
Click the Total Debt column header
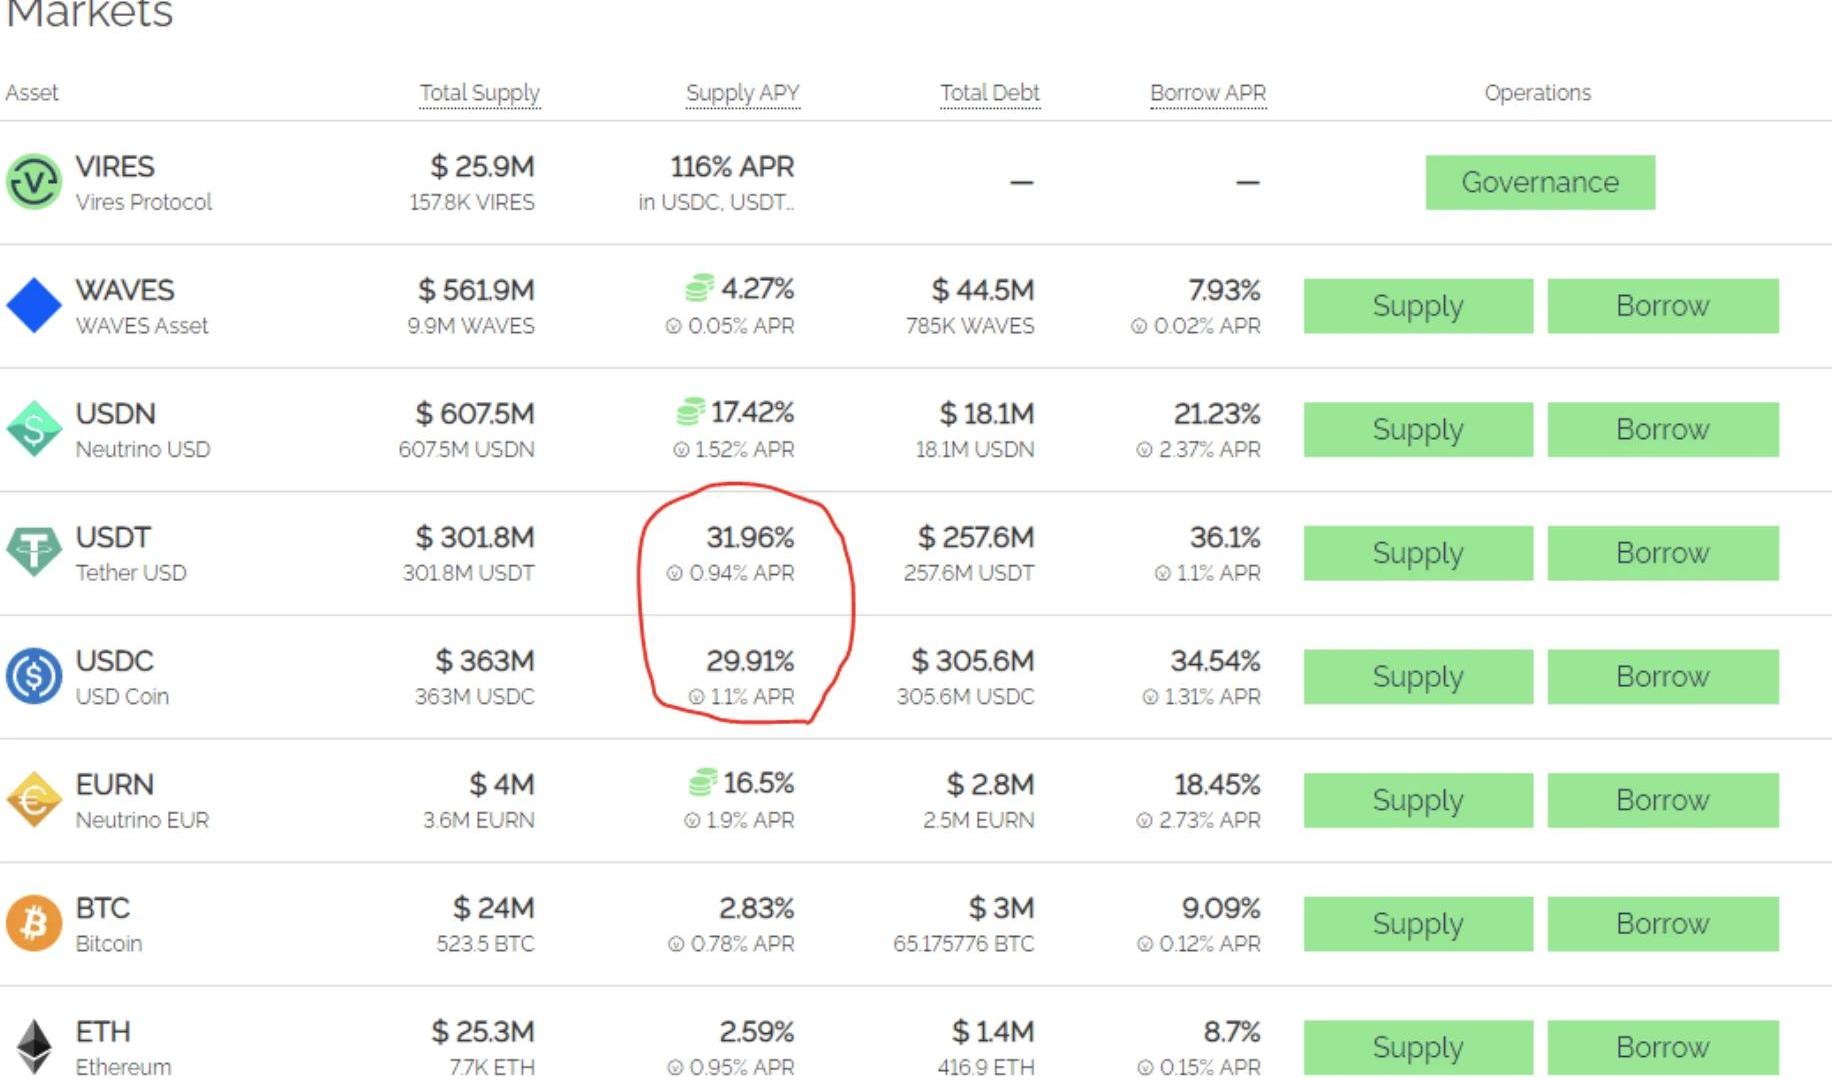click(x=990, y=93)
